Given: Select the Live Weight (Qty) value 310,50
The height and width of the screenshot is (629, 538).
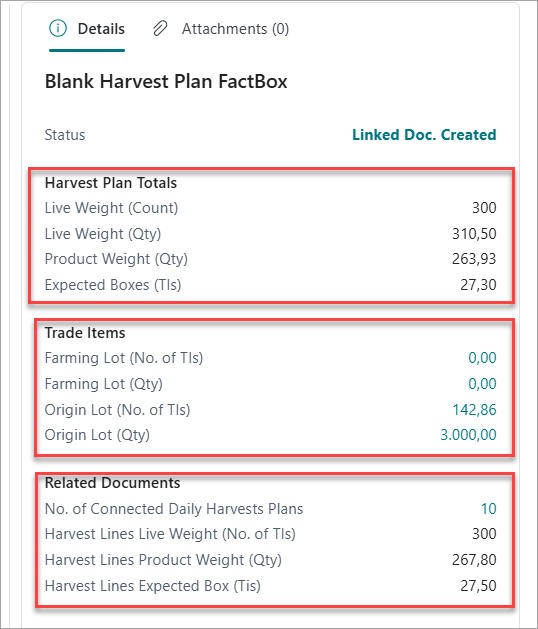Looking at the screenshot, I should pyautogui.click(x=474, y=233).
